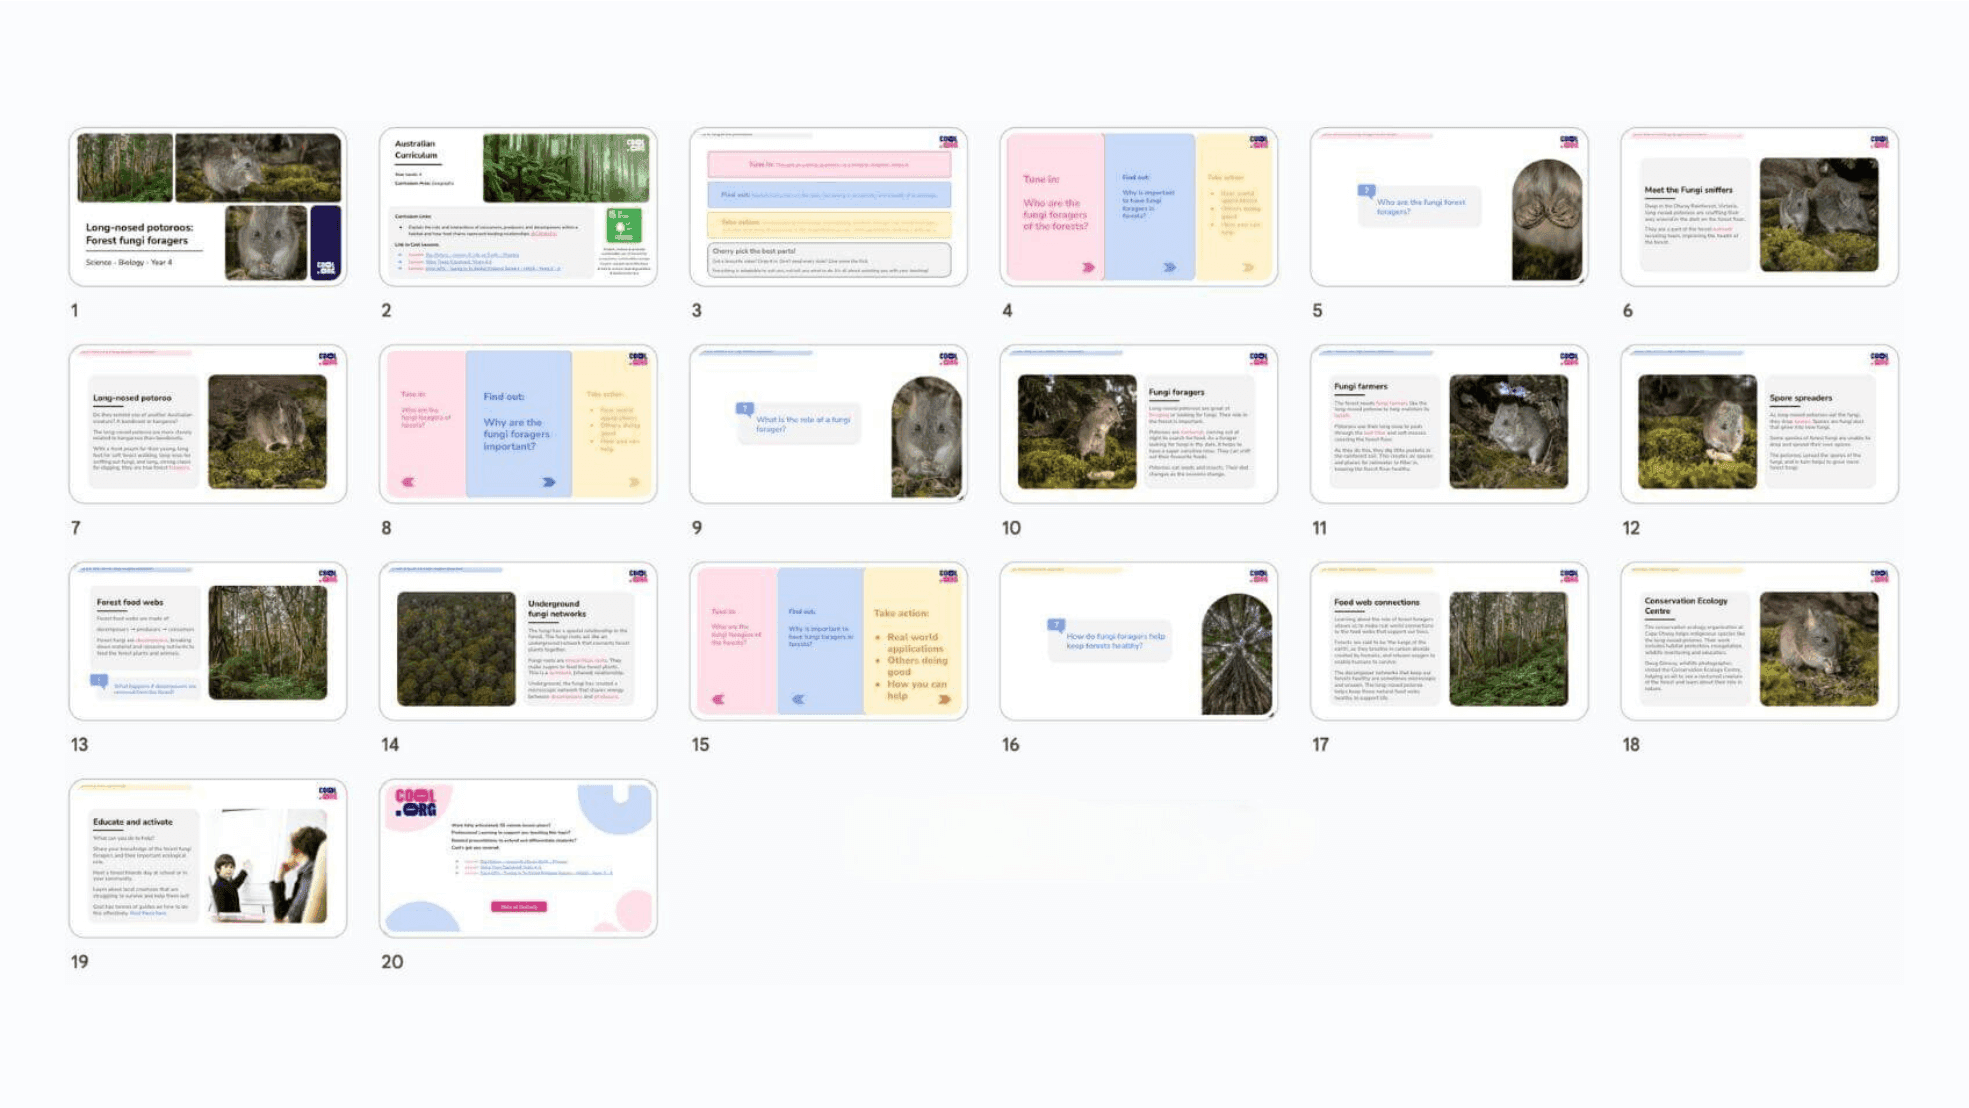The image size is (1969, 1108).
Task: Click the blue forward arrow on slide 8
Action: [549, 482]
